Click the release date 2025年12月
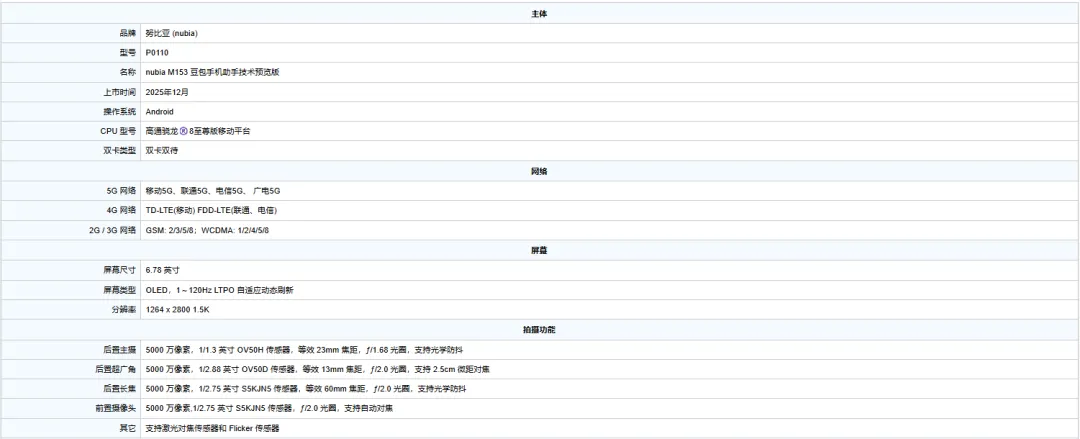This screenshot has width=1080, height=439. (167, 92)
